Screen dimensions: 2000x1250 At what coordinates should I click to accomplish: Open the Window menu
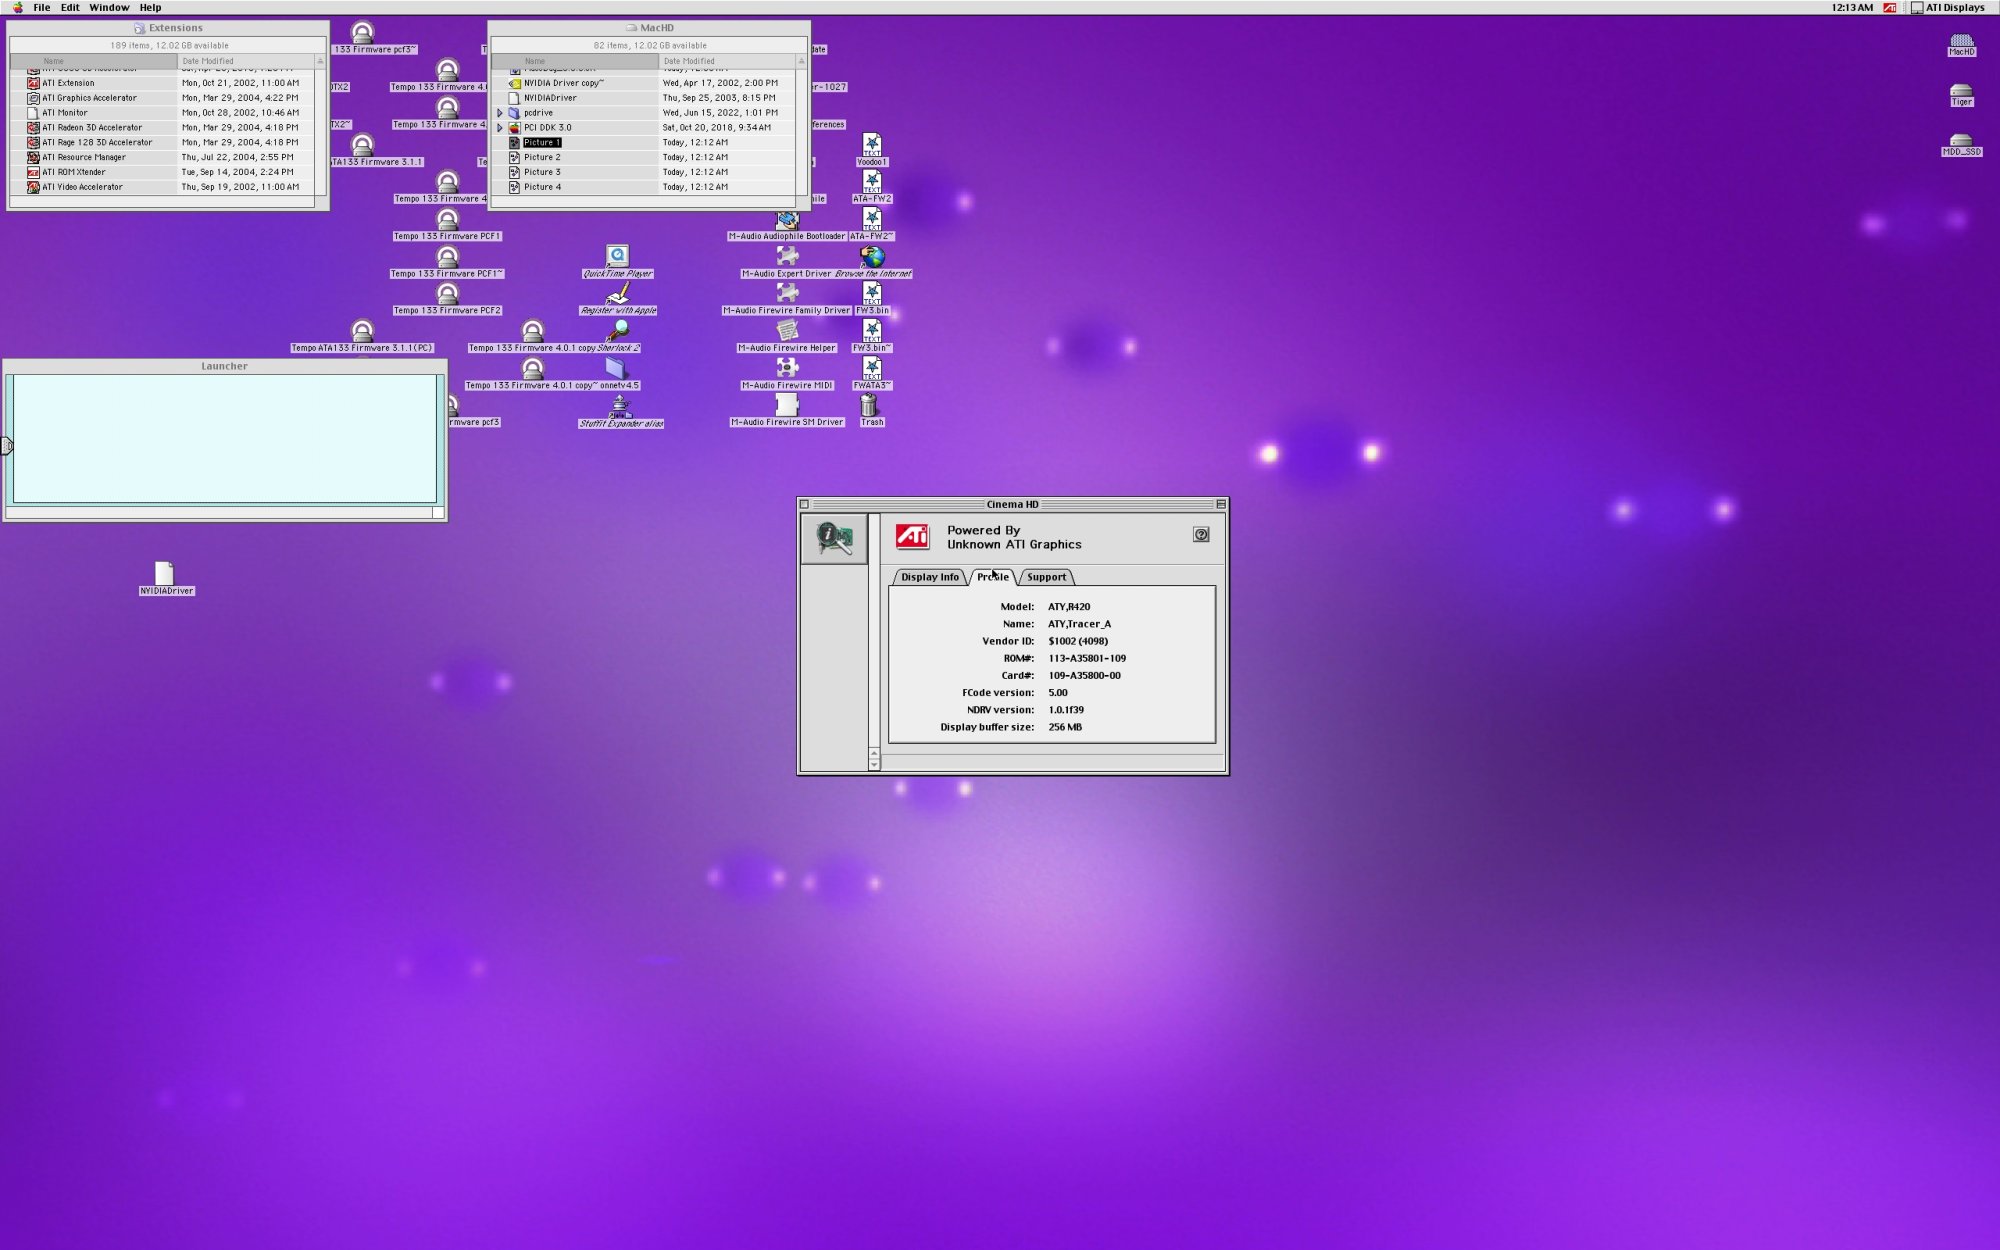[x=109, y=7]
